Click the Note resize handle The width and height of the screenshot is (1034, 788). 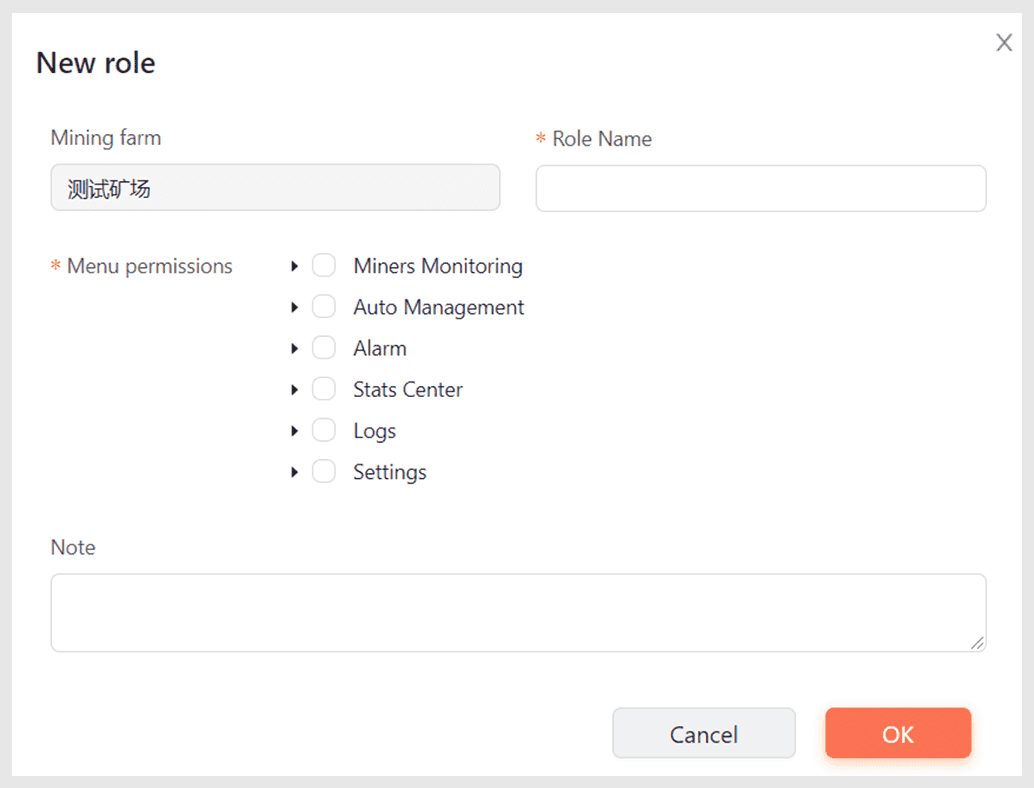(x=977, y=643)
